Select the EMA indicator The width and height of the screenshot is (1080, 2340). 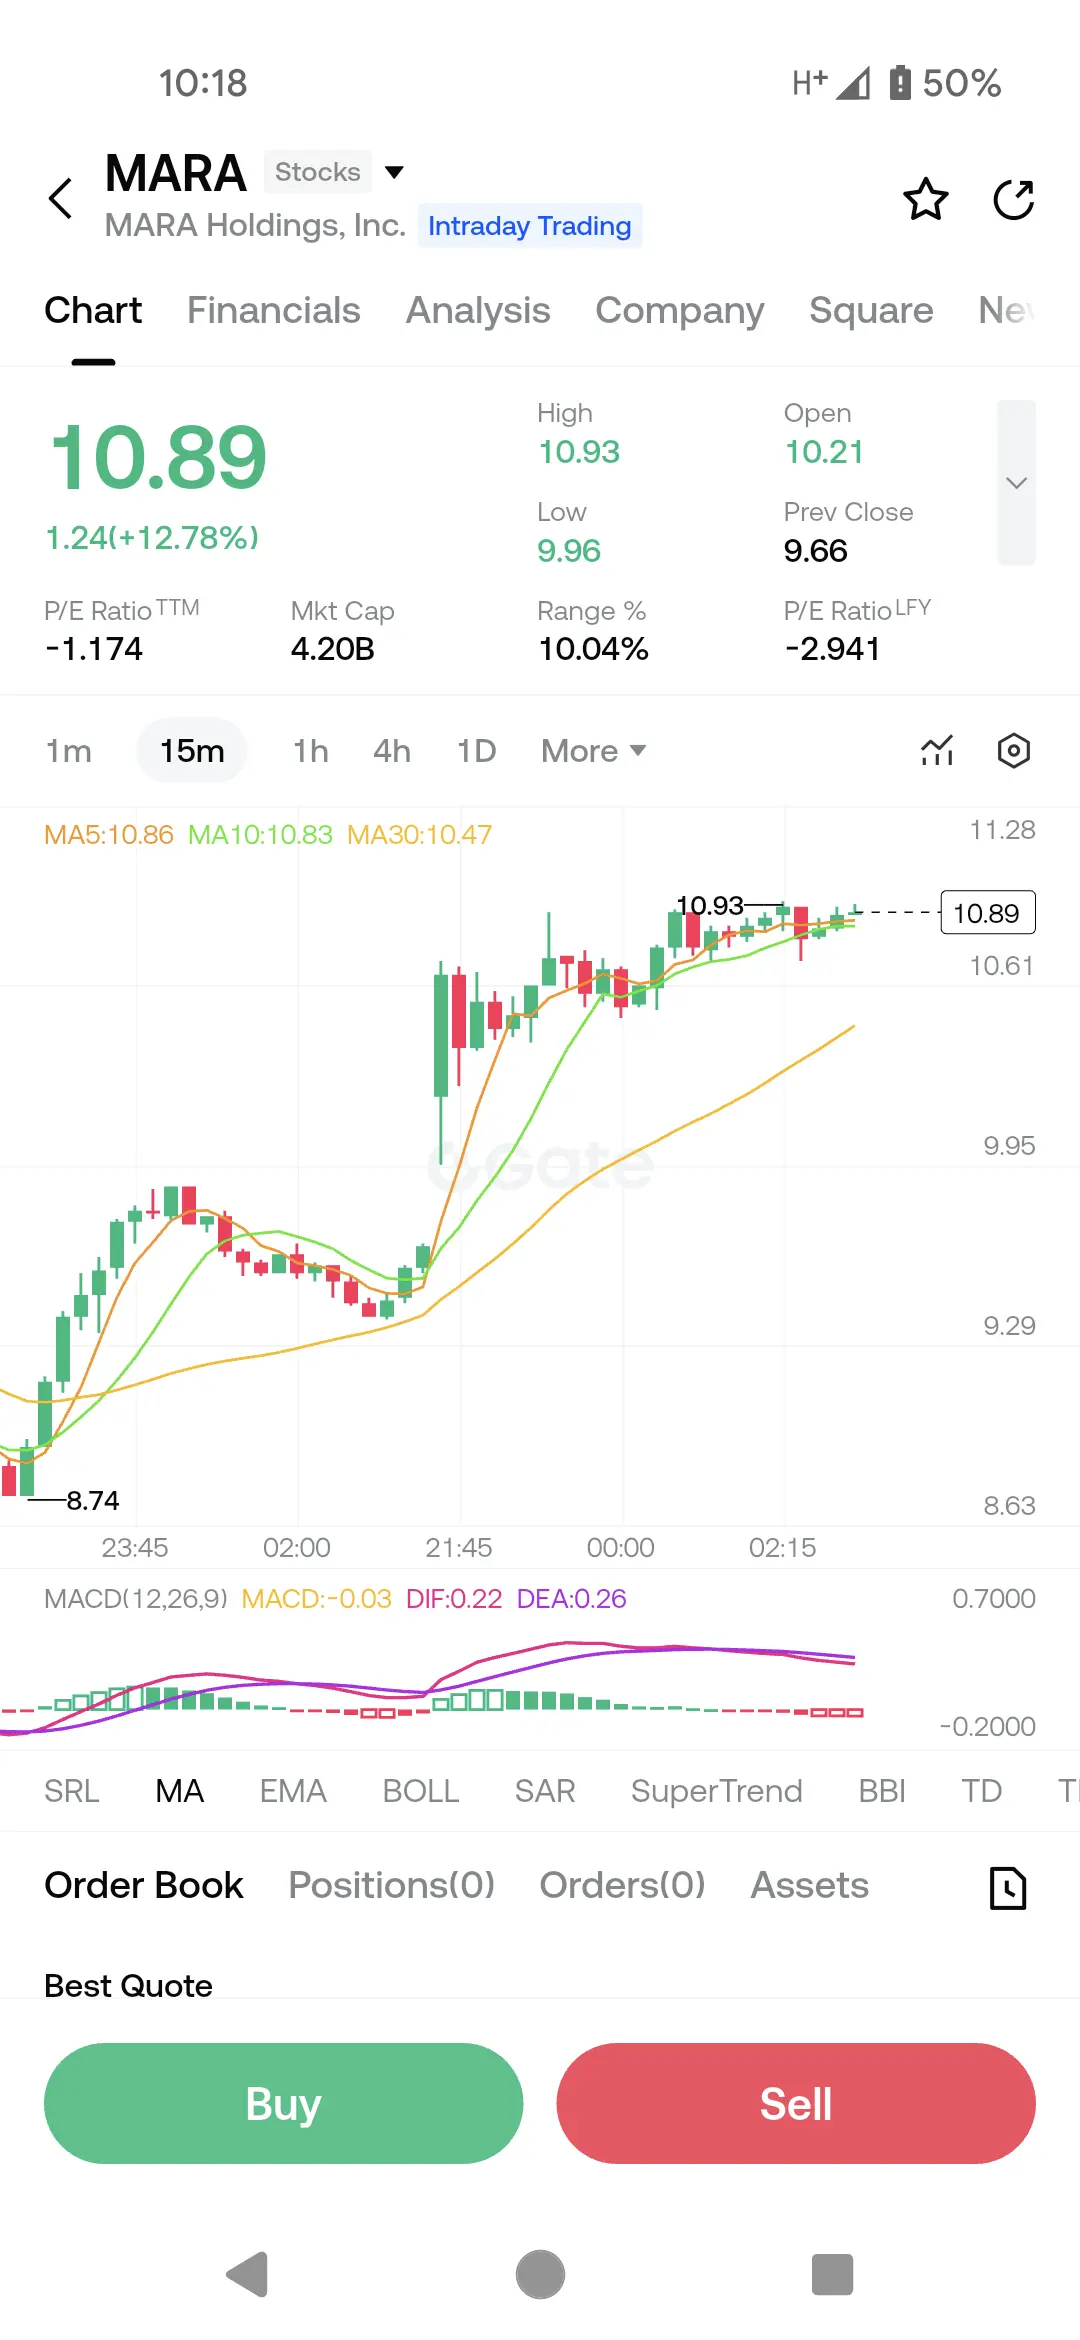[293, 1791]
